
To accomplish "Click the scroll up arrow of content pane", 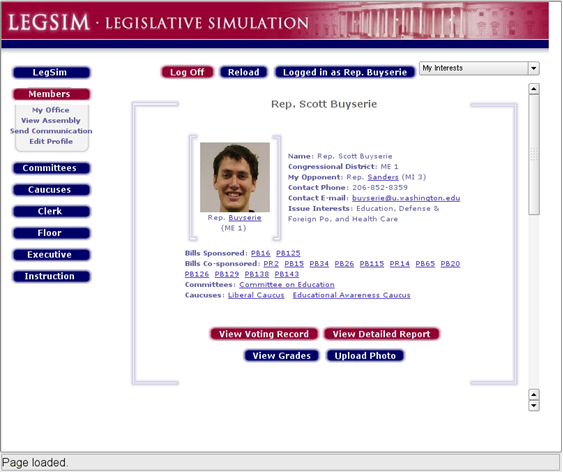I will pyautogui.click(x=534, y=89).
